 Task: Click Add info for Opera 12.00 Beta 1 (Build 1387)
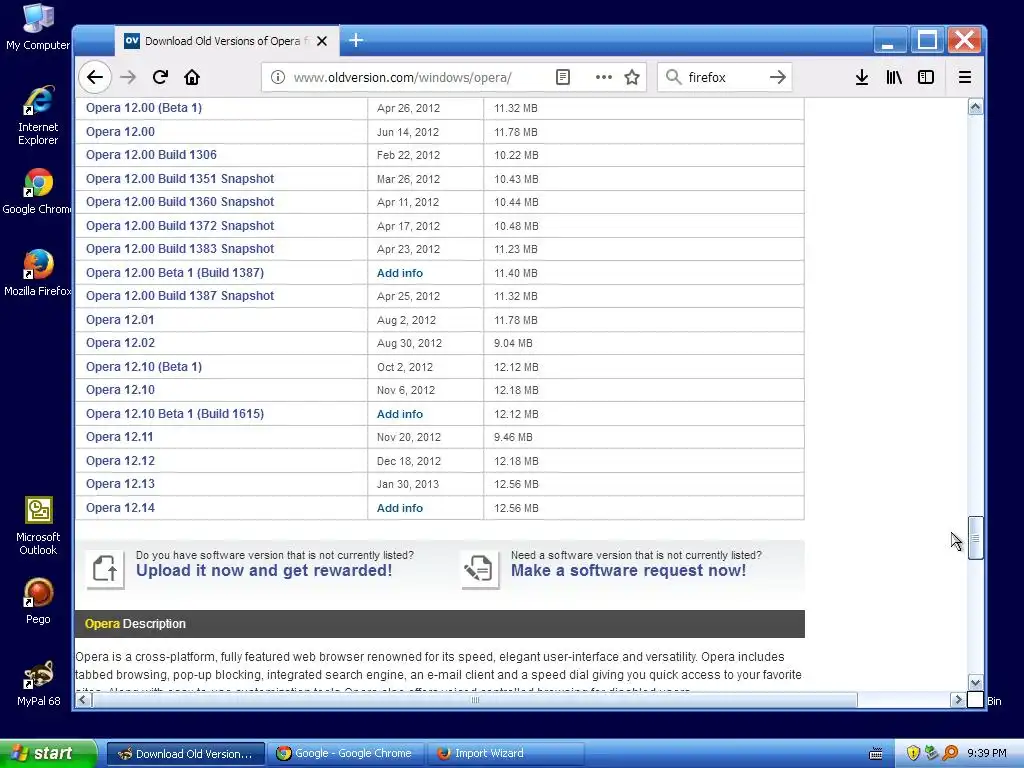point(400,272)
